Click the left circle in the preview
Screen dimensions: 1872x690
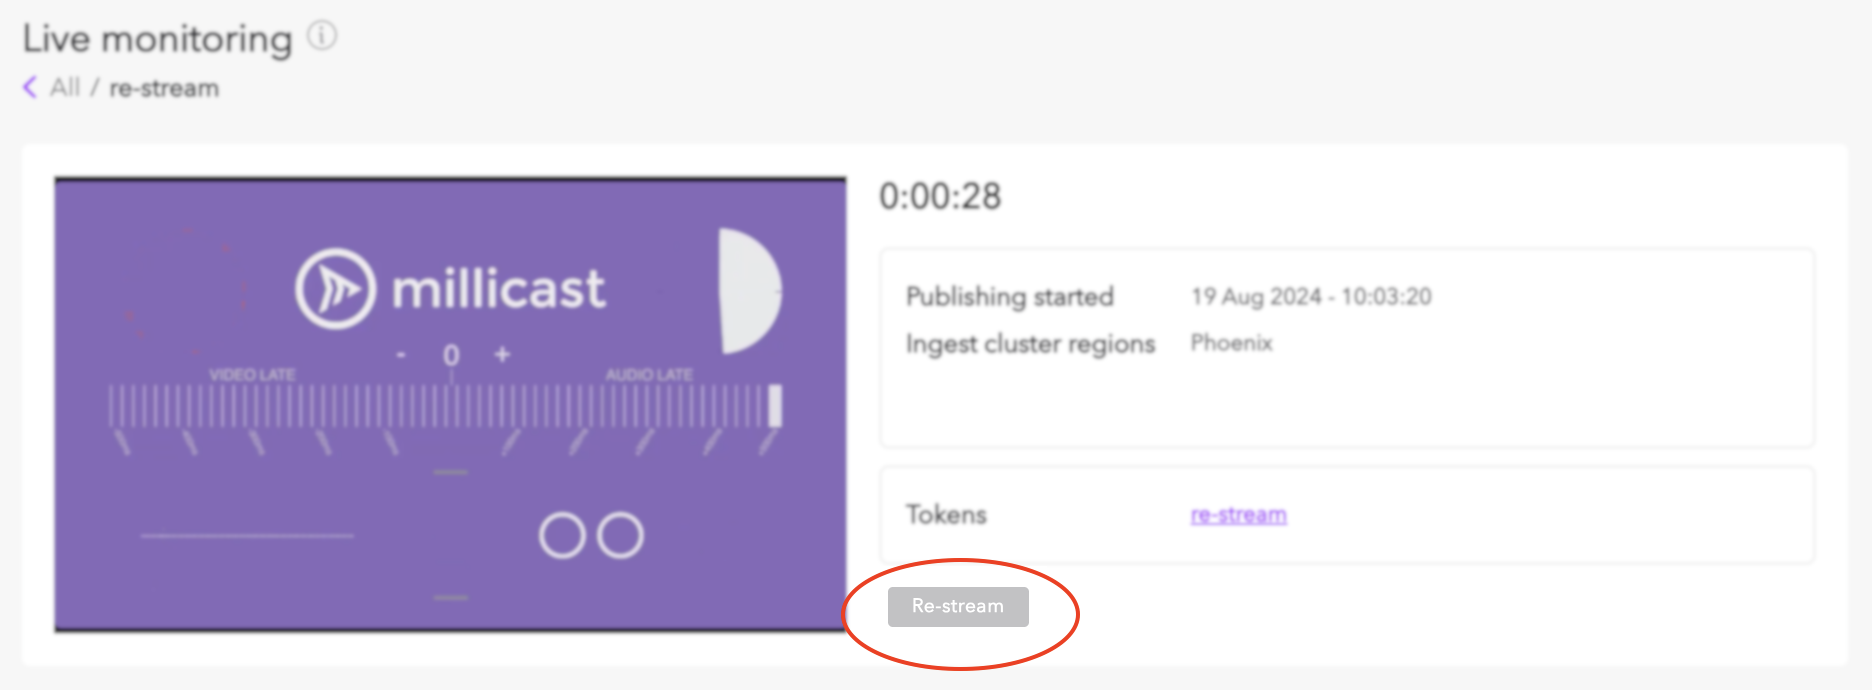(561, 536)
